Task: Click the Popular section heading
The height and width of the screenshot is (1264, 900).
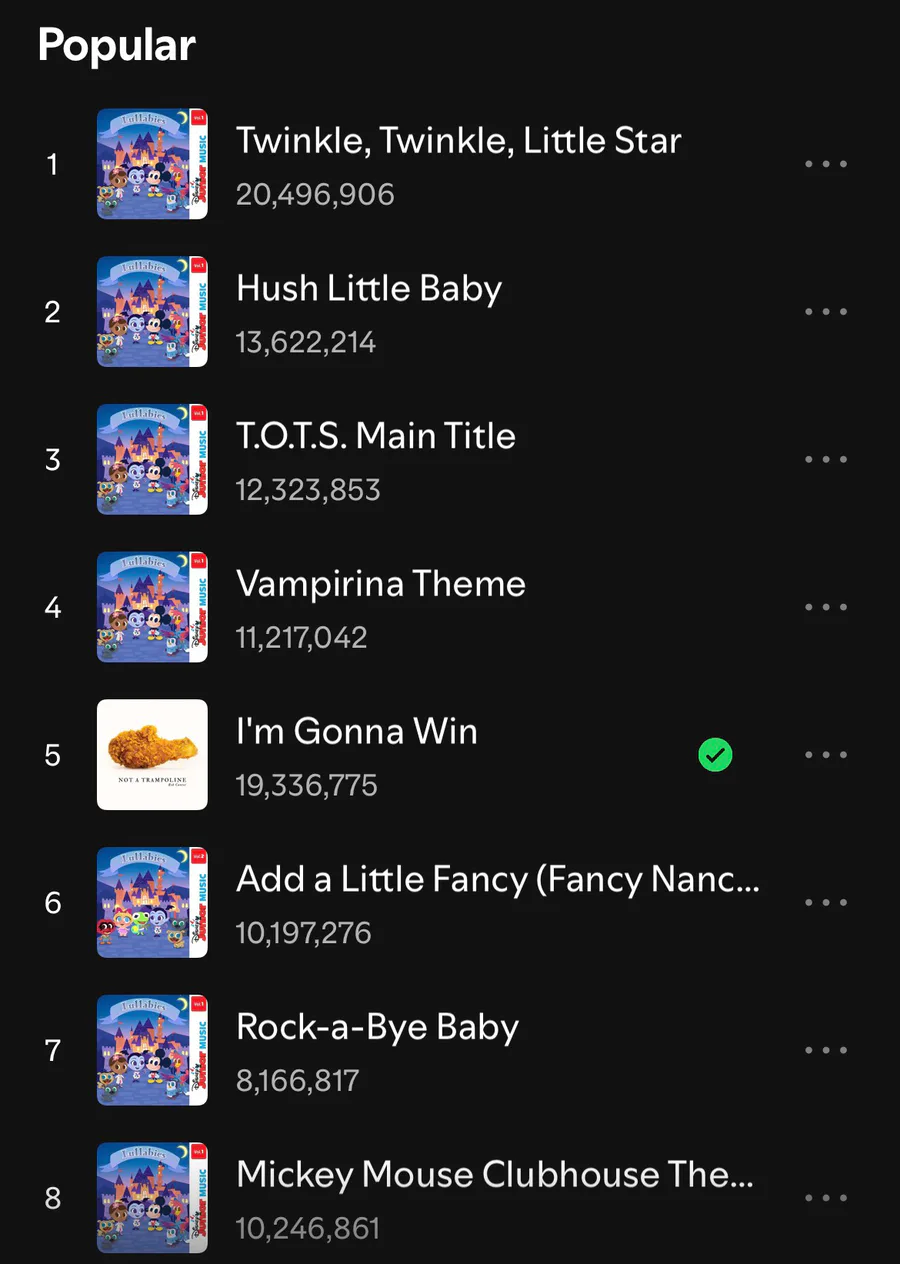Action: (117, 46)
